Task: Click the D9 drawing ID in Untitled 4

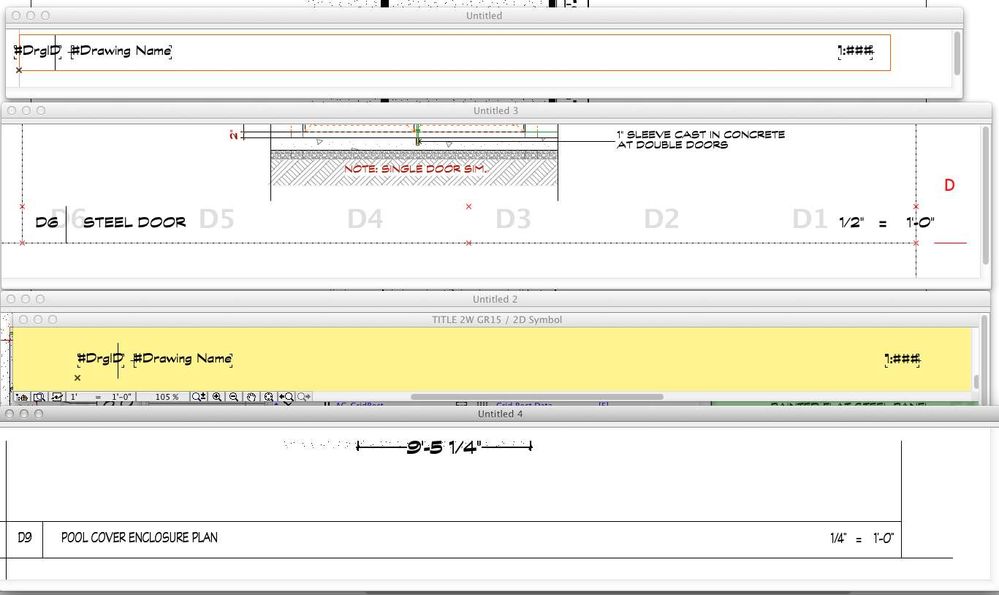Action: pyautogui.click(x=24, y=538)
